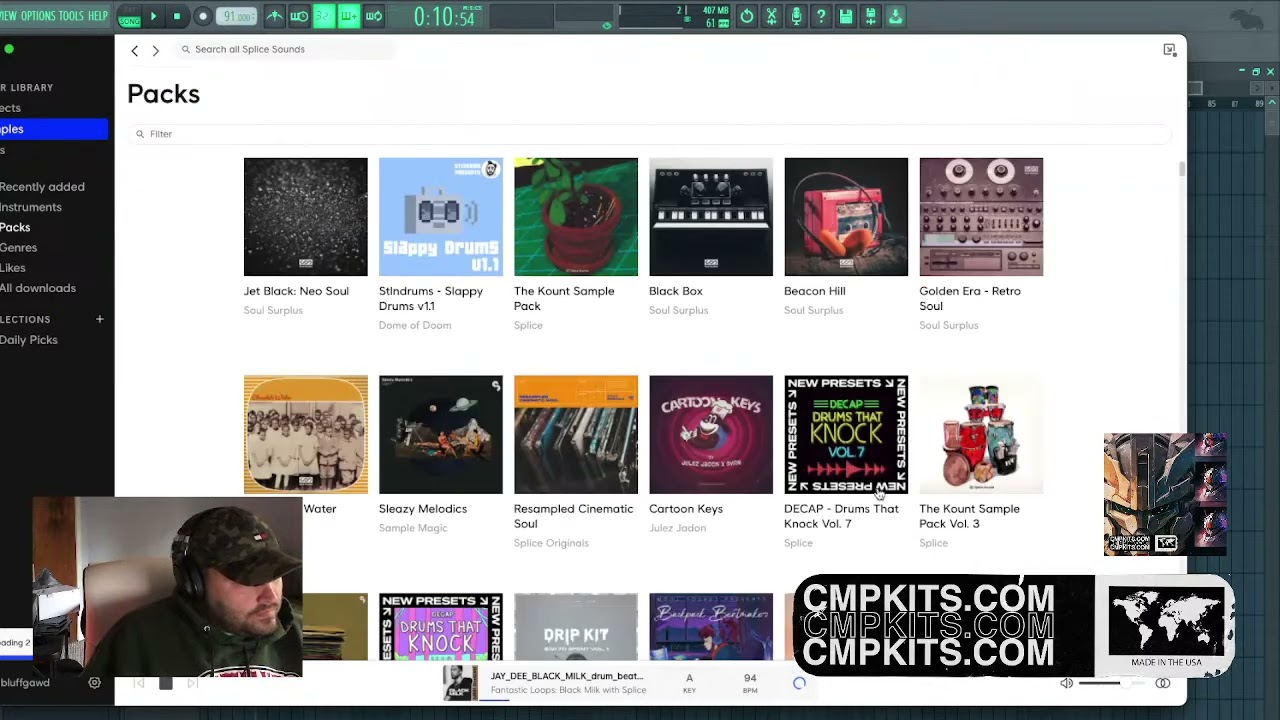Screen dimensions: 1280x720
Task: Stop the Splice player preview
Action: coord(166,683)
